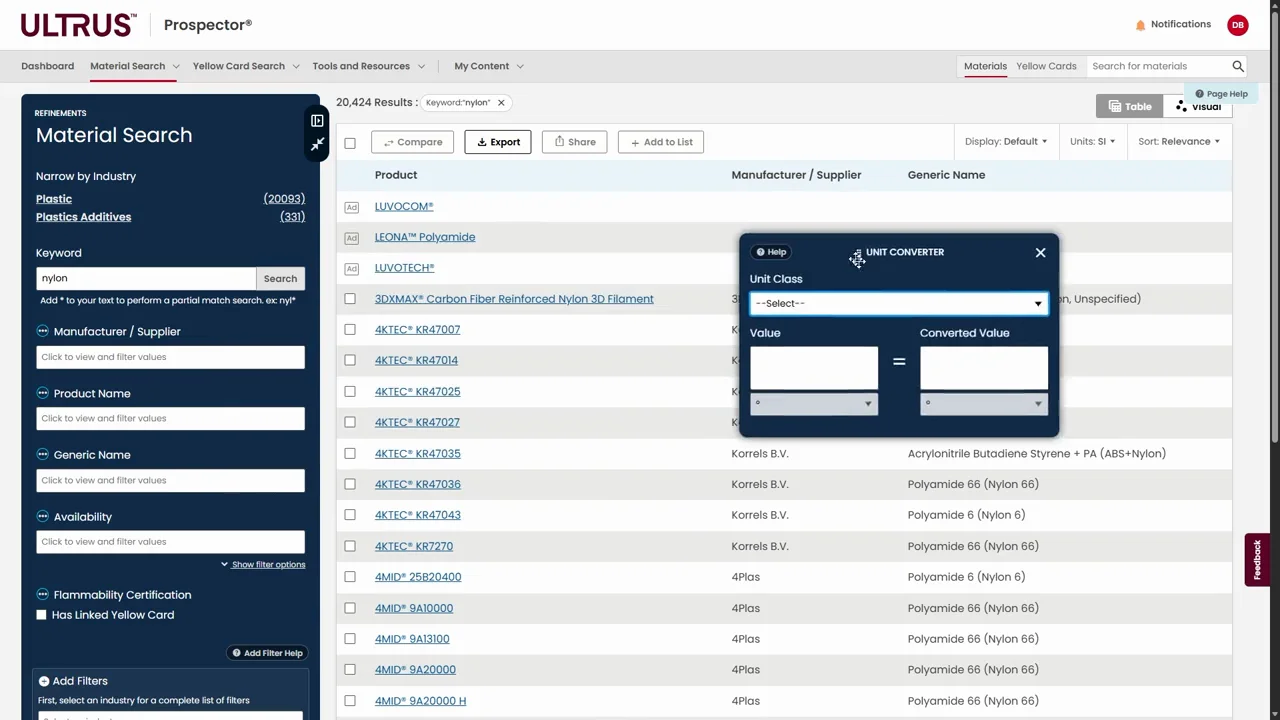
Task: Focus the Search for materials field
Action: [x=1158, y=66]
